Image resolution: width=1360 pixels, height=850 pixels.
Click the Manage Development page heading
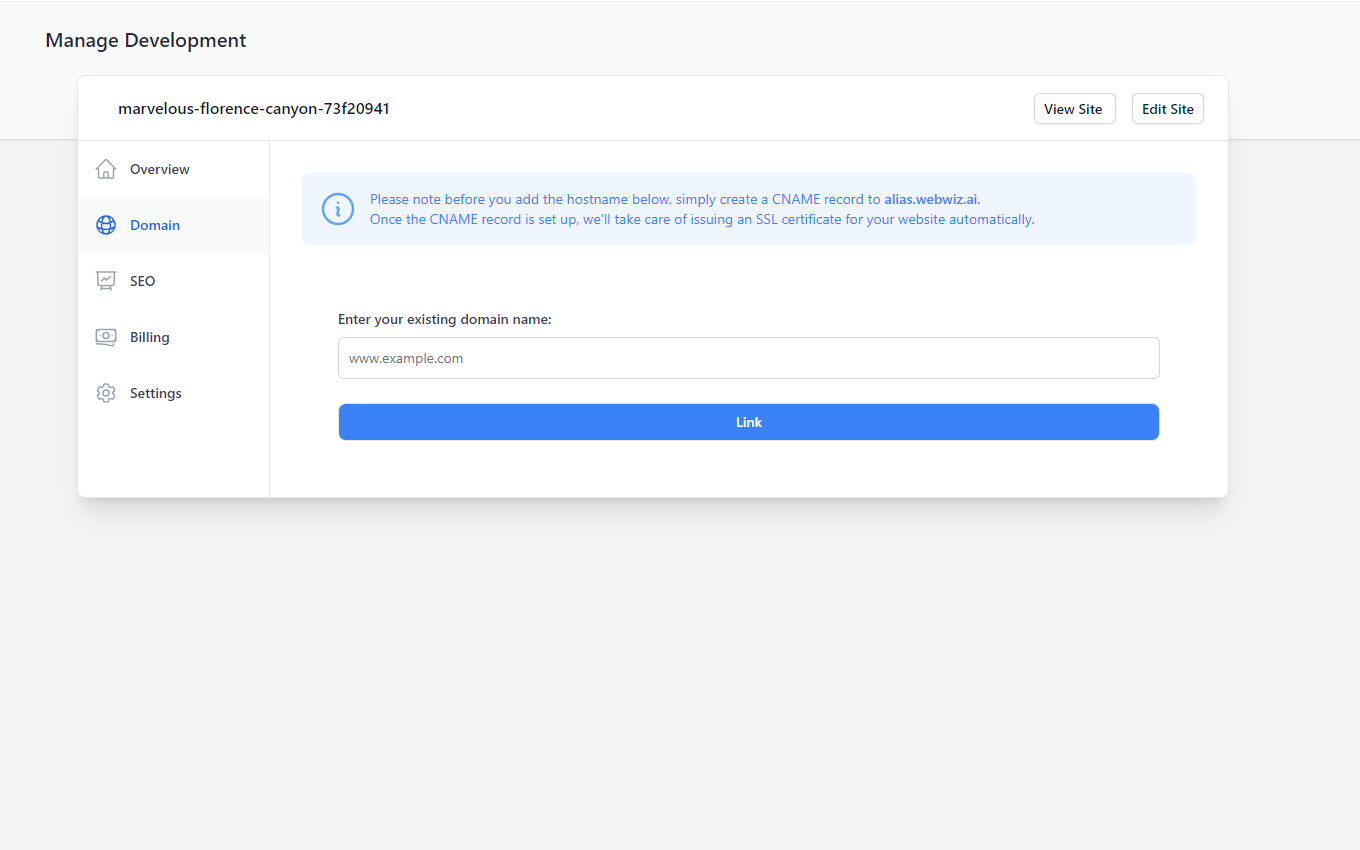[x=146, y=40]
